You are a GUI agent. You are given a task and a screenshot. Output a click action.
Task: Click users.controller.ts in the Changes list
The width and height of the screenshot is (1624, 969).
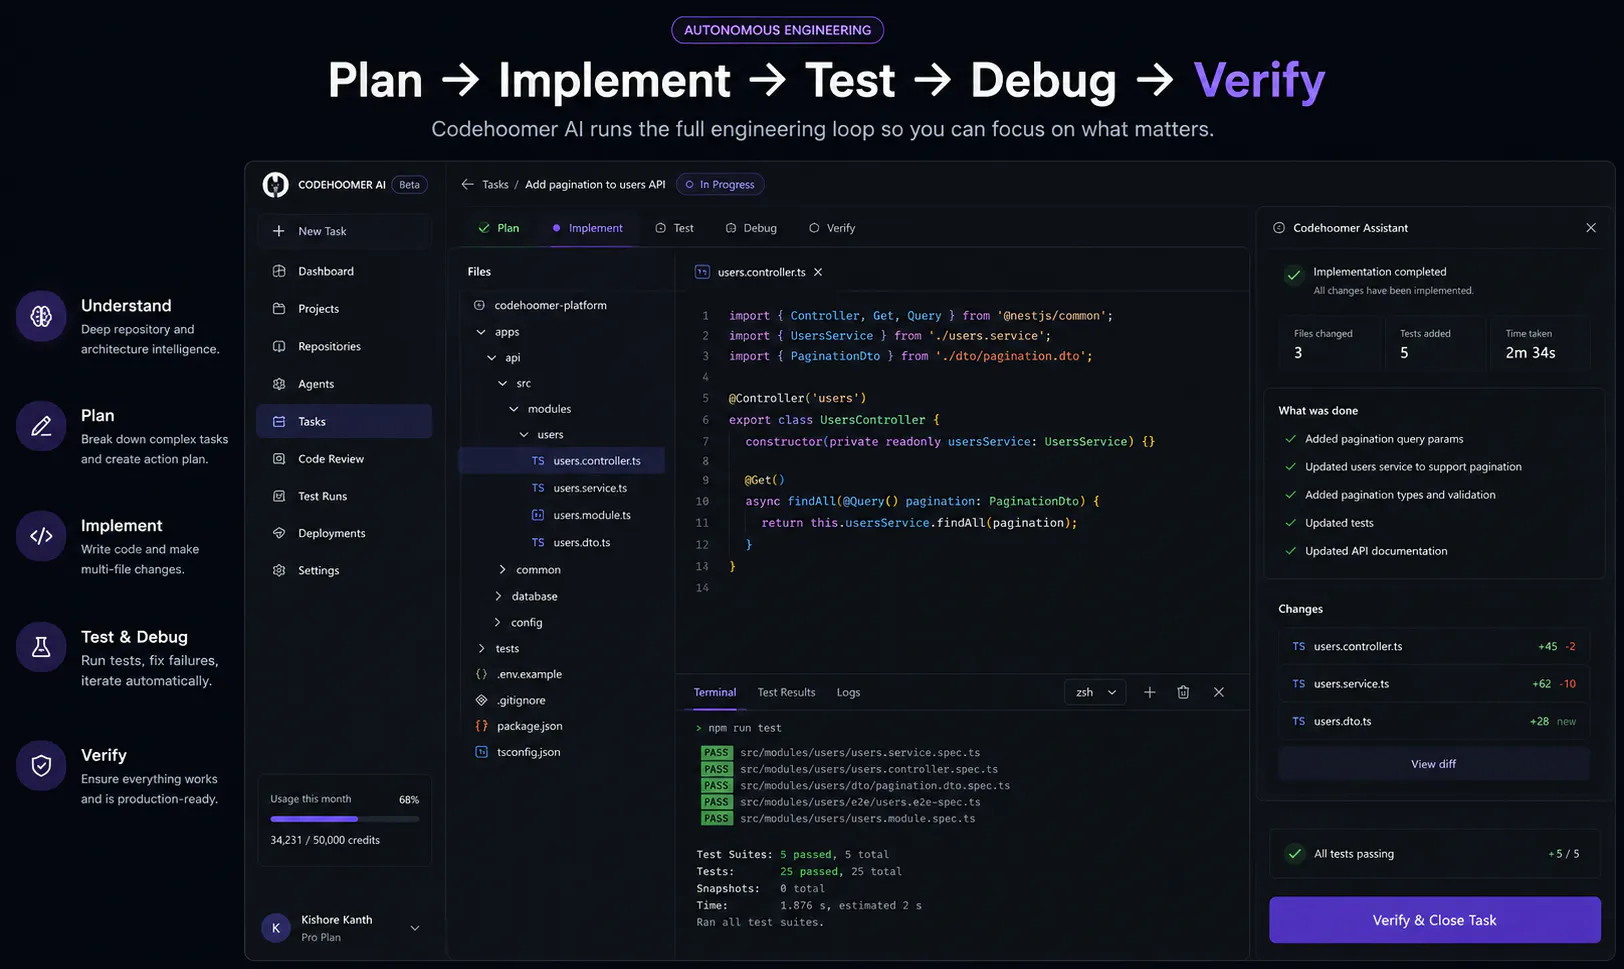1434,647
